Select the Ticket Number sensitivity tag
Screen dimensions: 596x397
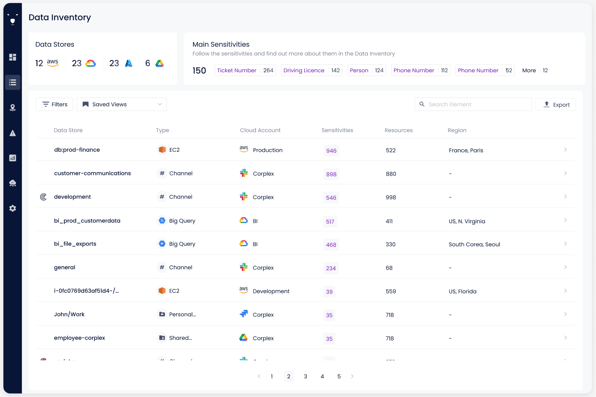[245, 70]
